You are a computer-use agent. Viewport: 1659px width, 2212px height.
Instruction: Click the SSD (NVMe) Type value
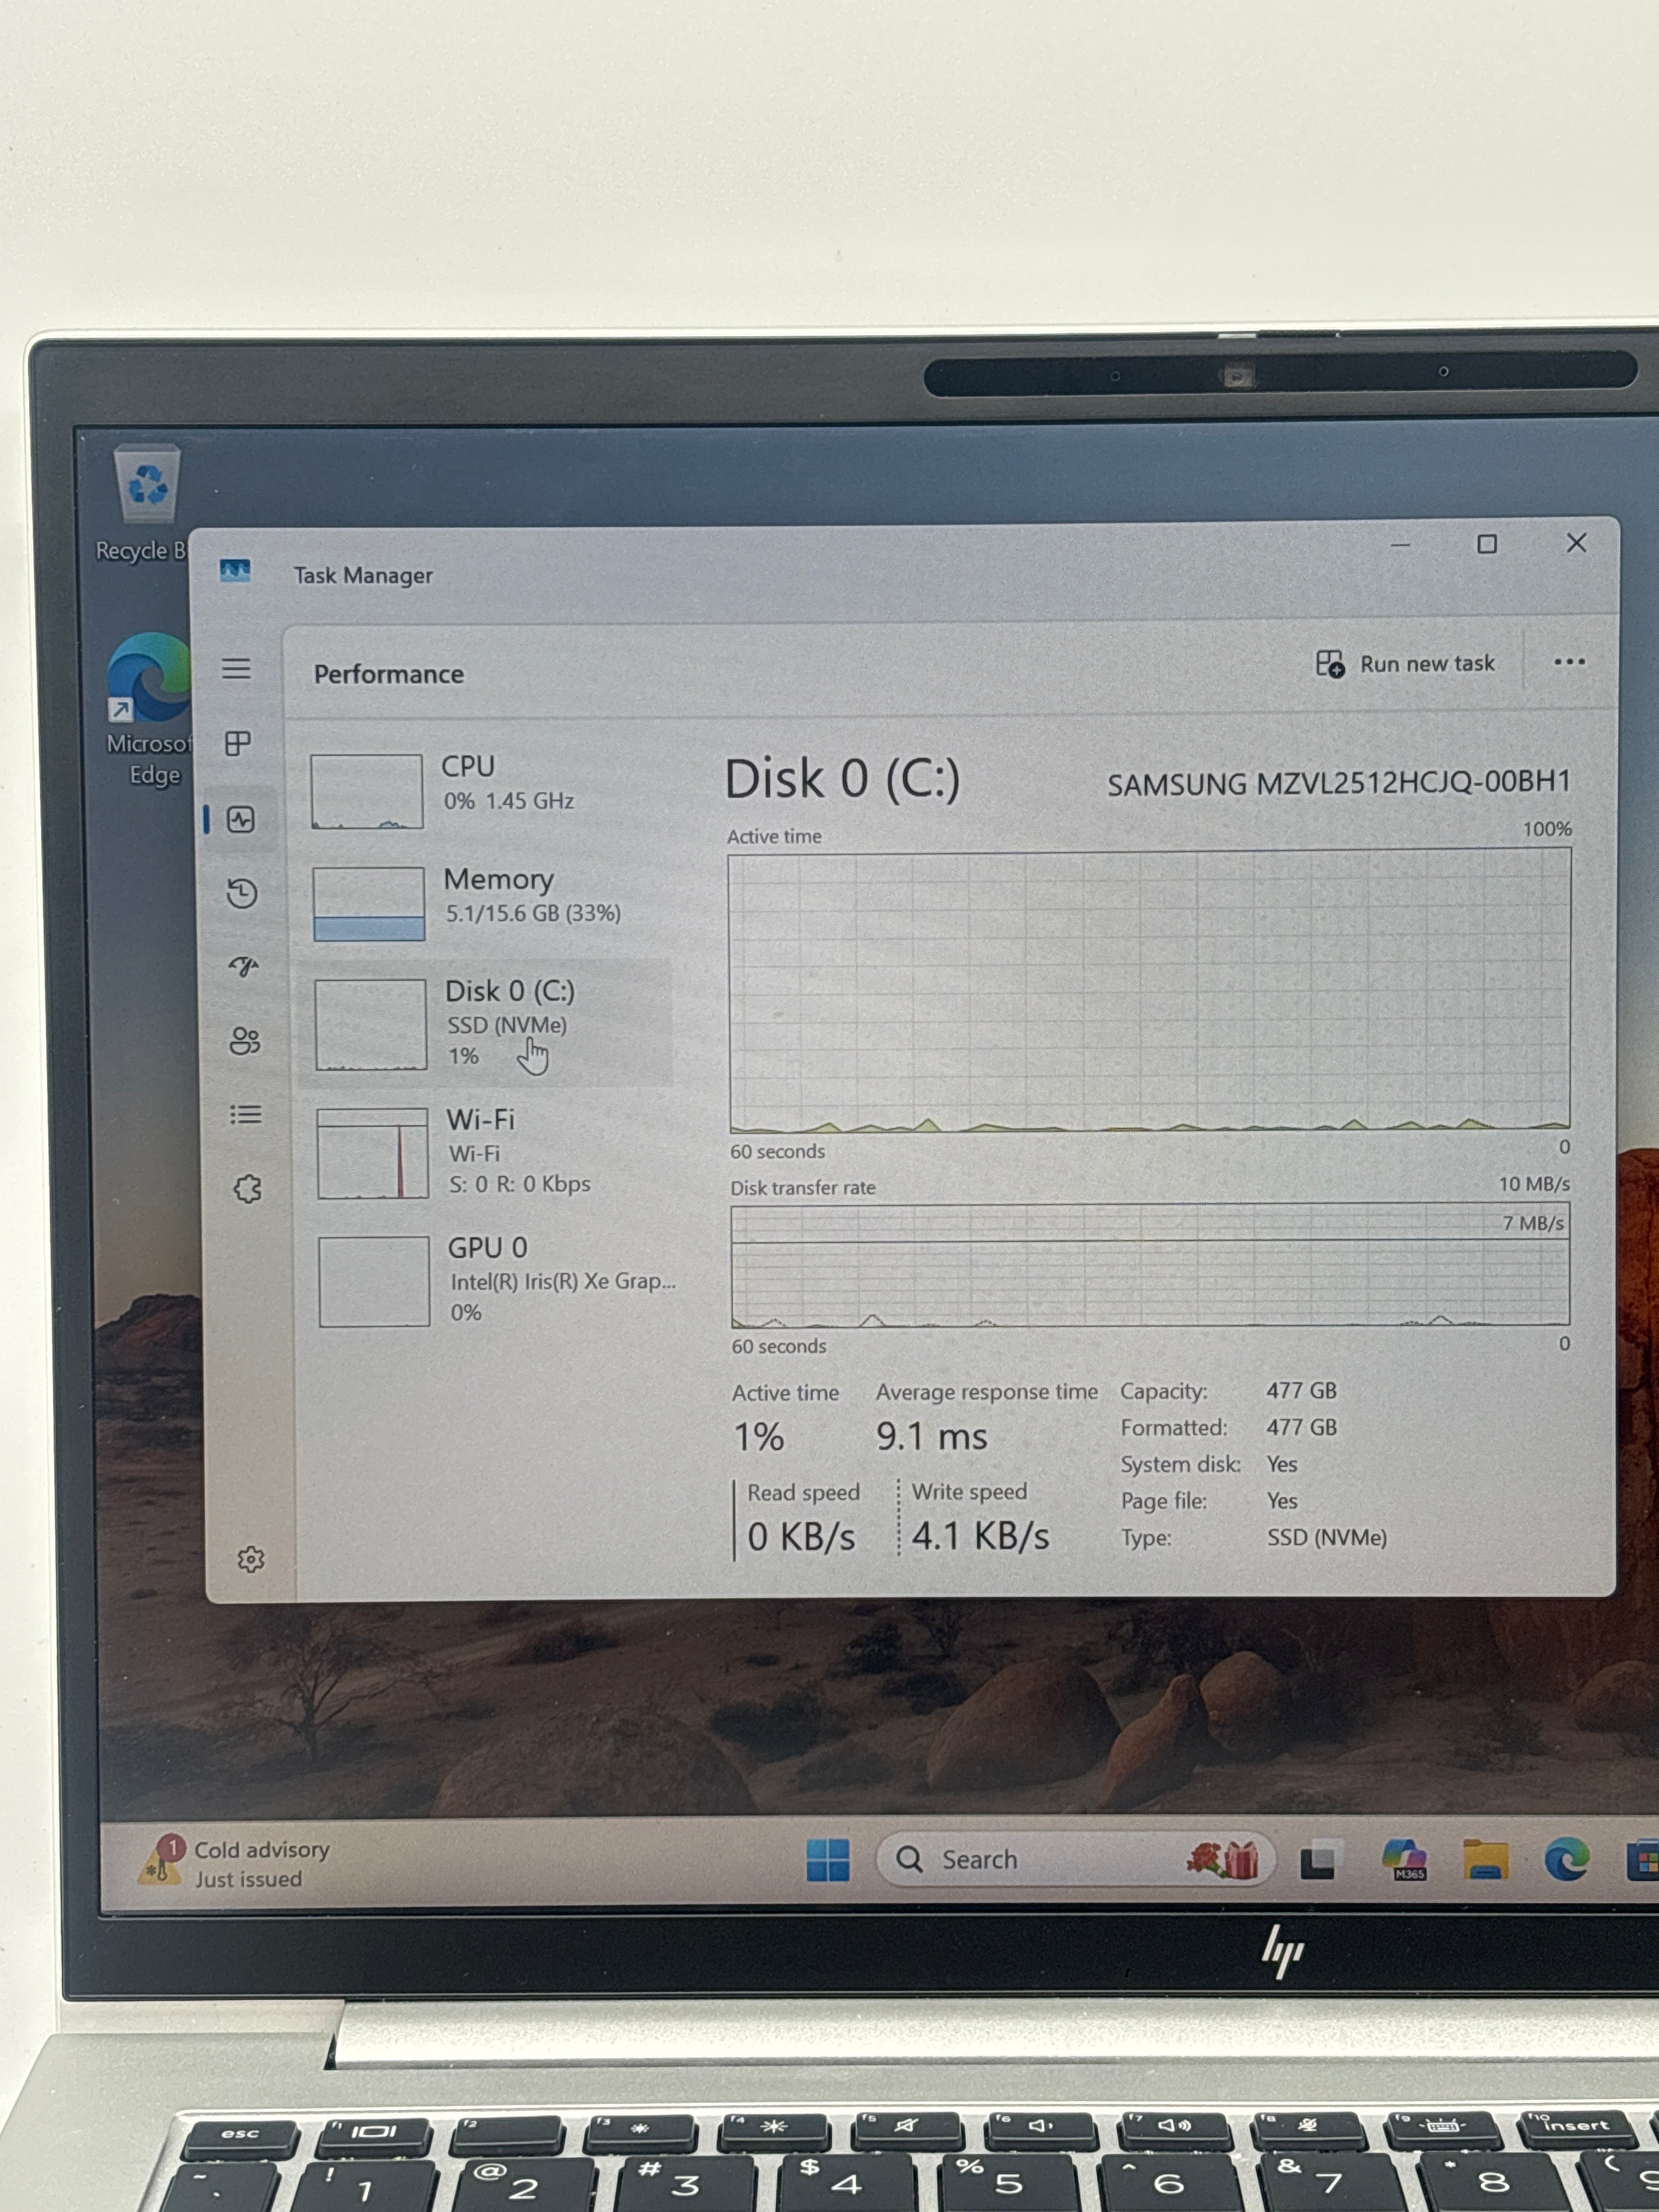[1327, 1538]
